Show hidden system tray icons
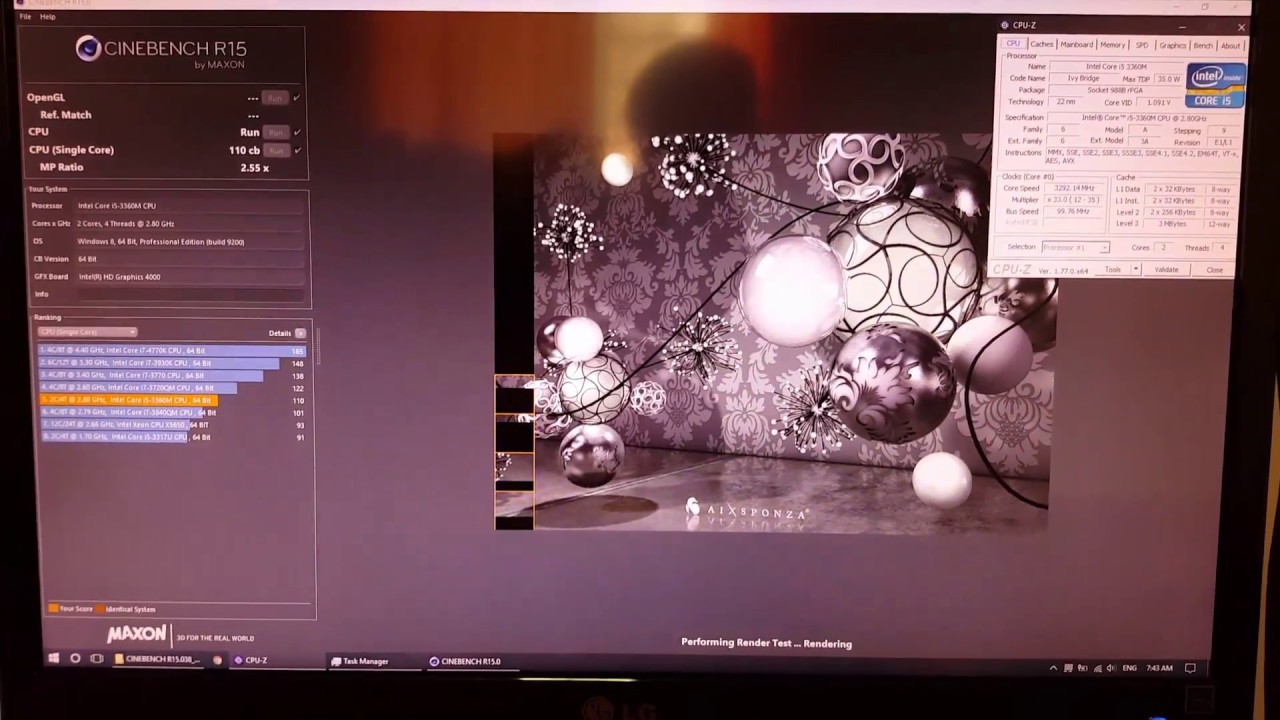This screenshot has width=1280, height=720. click(1053, 668)
